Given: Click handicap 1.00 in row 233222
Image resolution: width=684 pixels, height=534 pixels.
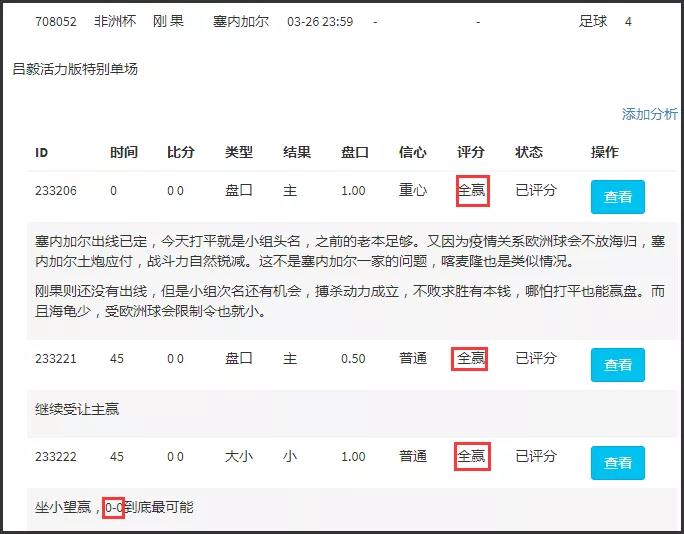Looking at the screenshot, I should 353,457.
